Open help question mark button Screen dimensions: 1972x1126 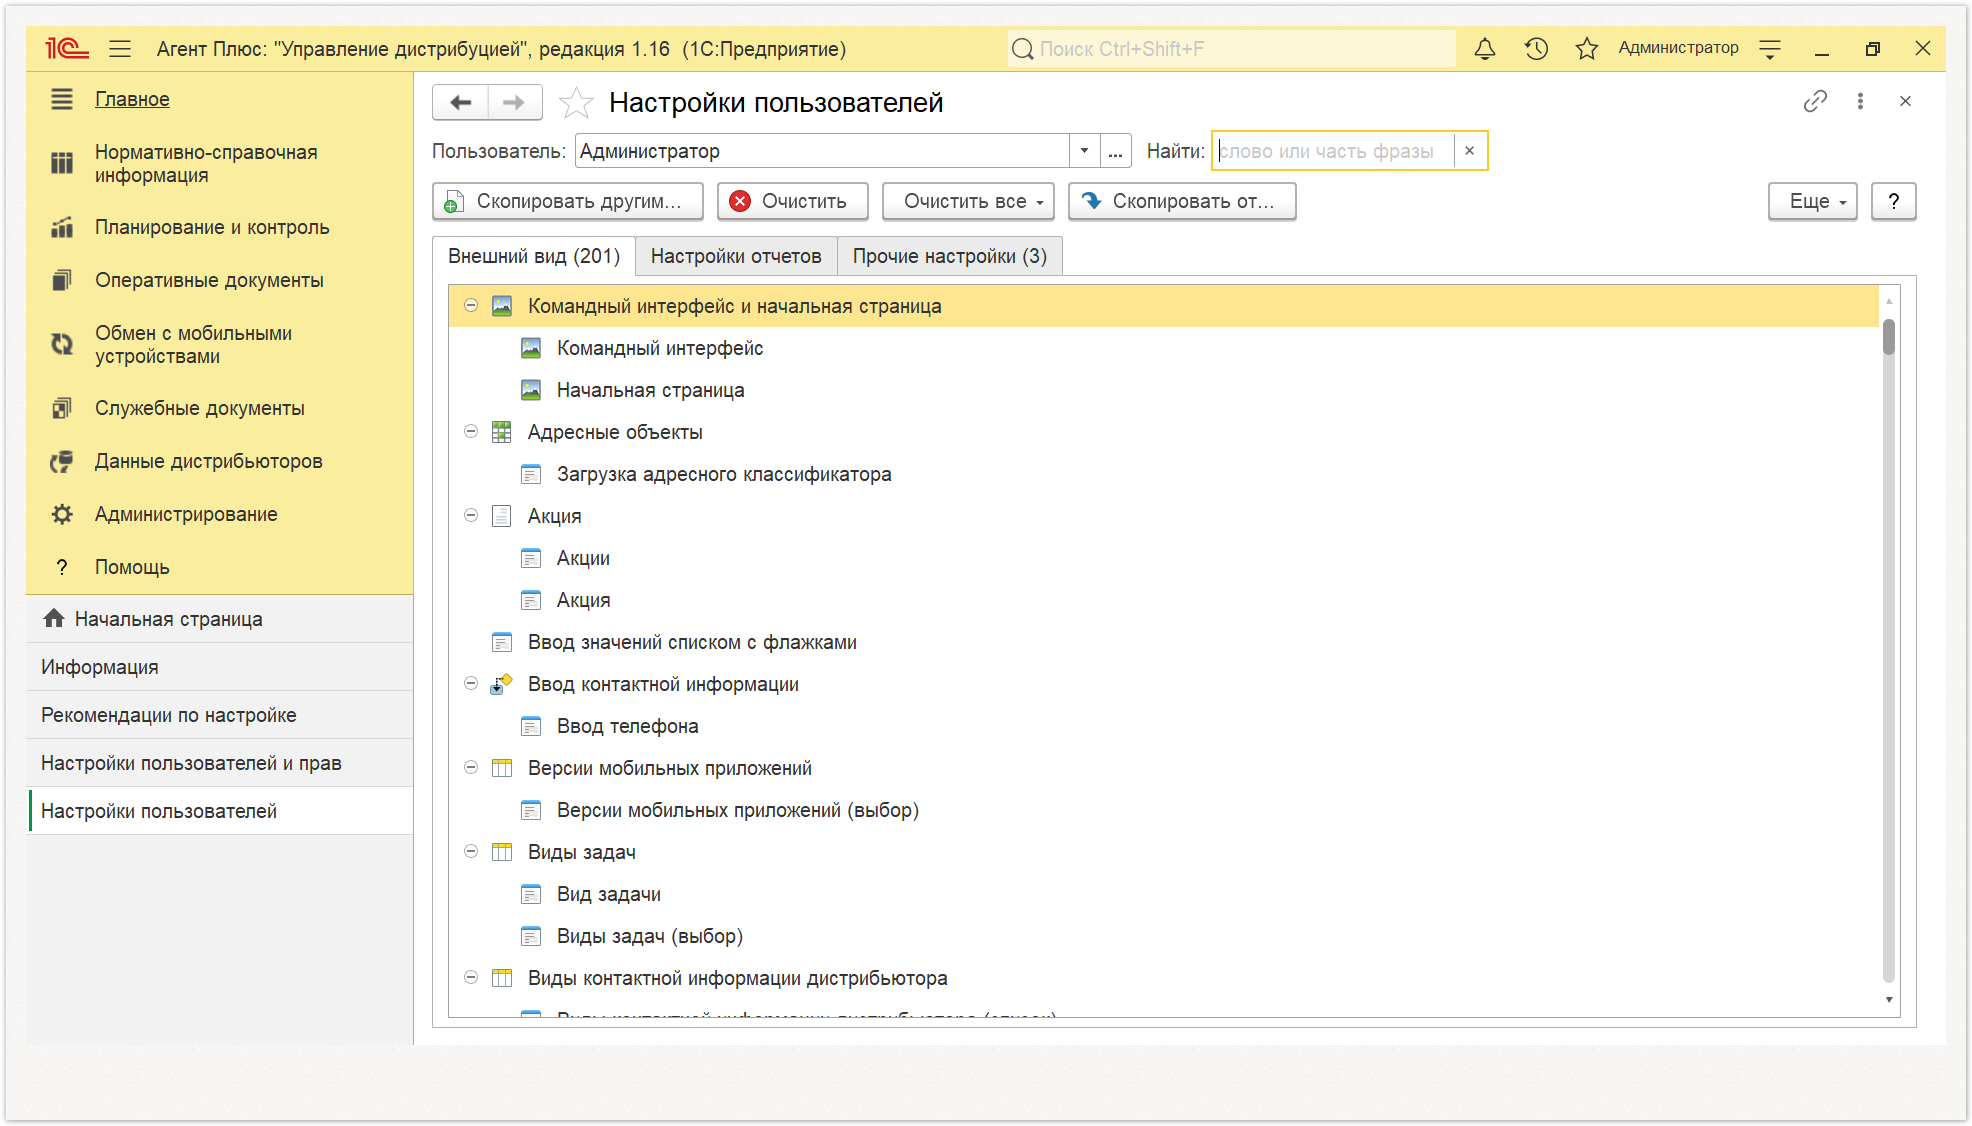coord(1894,201)
